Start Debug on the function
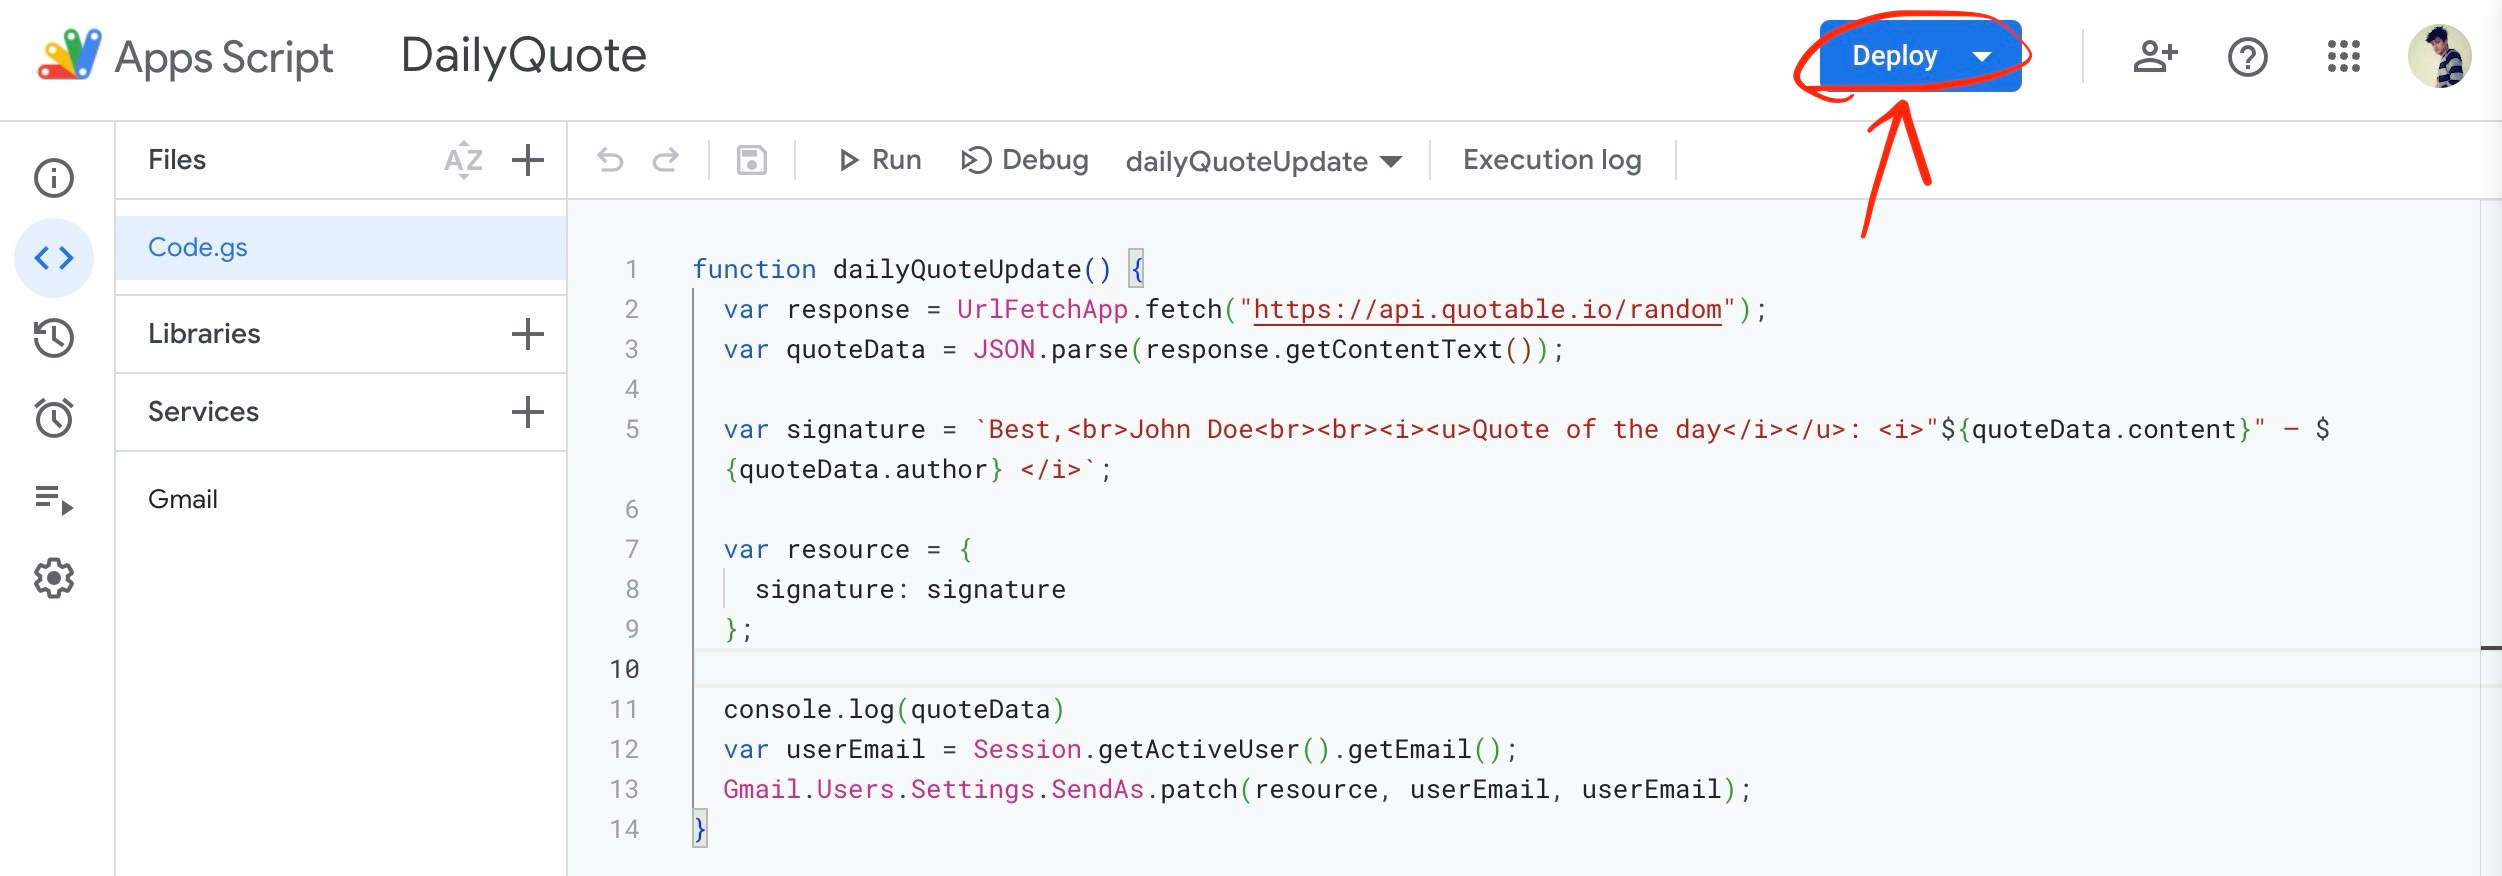 (1024, 160)
